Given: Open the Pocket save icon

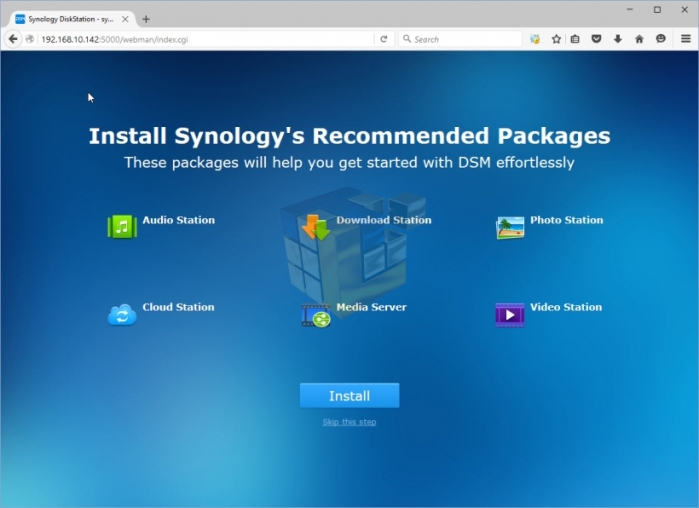Looking at the screenshot, I should pos(597,39).
